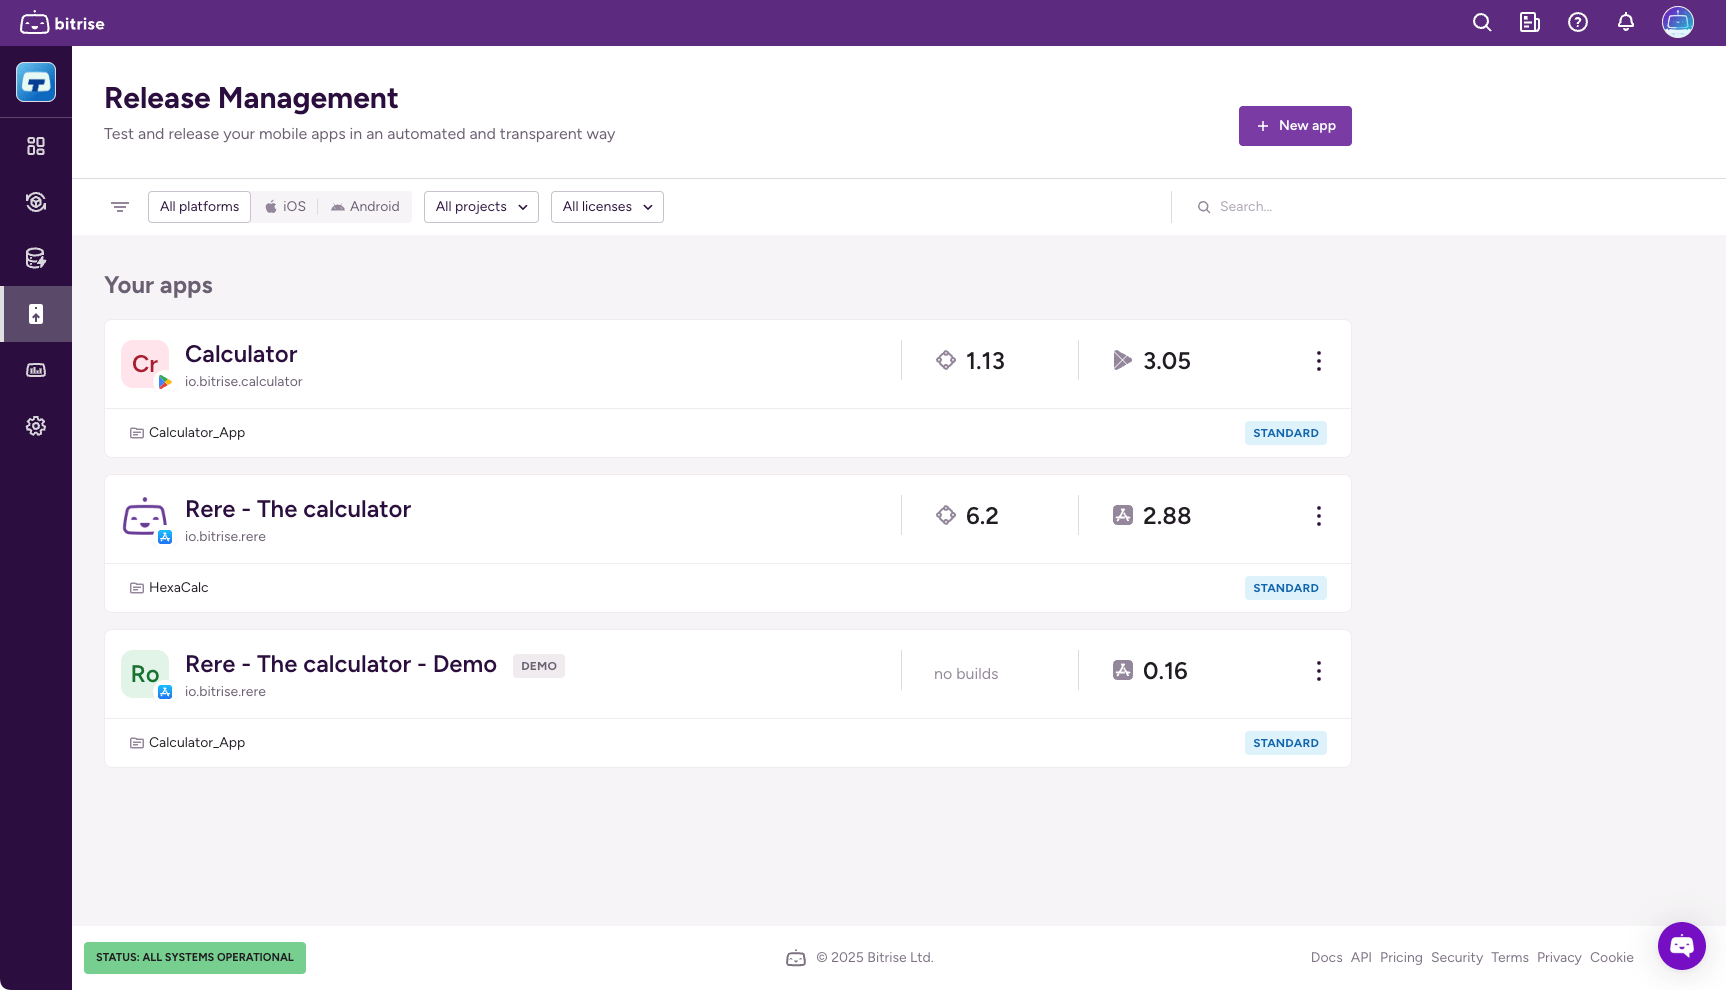
Task: Open the Pricing footer link
Action: pyautogui.click(x=1401, y=958)
